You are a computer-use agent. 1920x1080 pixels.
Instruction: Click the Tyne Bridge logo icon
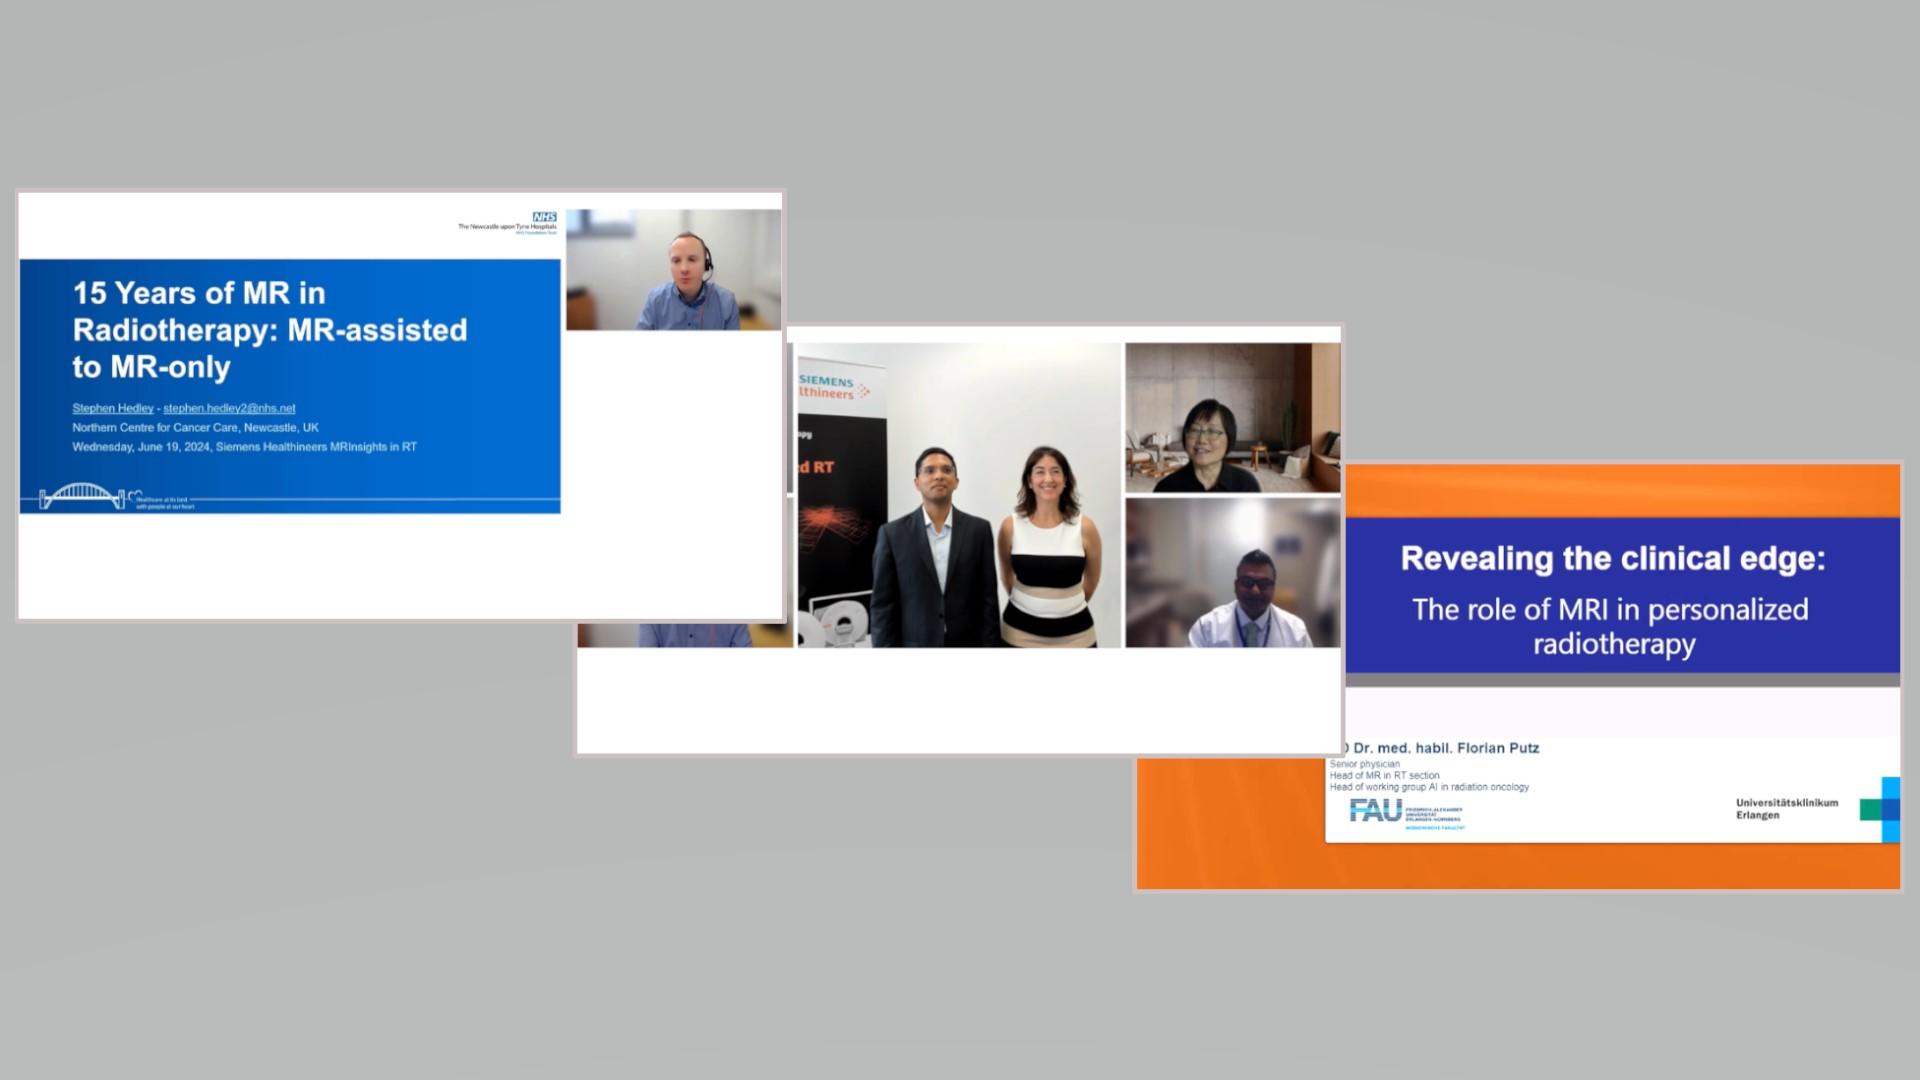point(82,496)
